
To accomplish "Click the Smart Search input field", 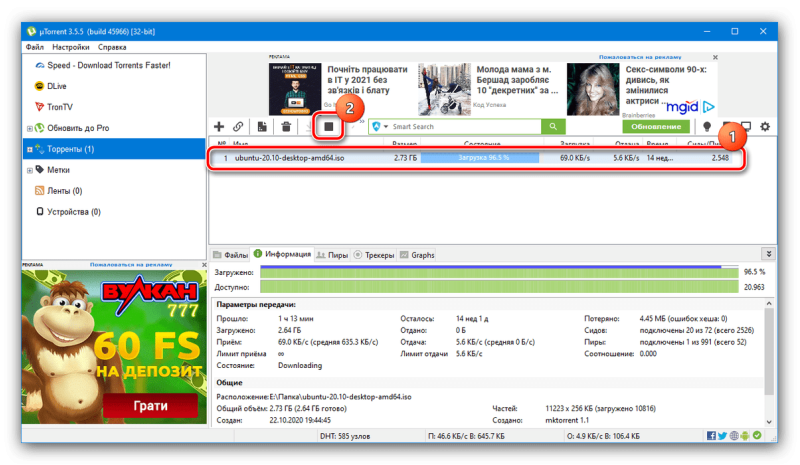I will 464,127.
